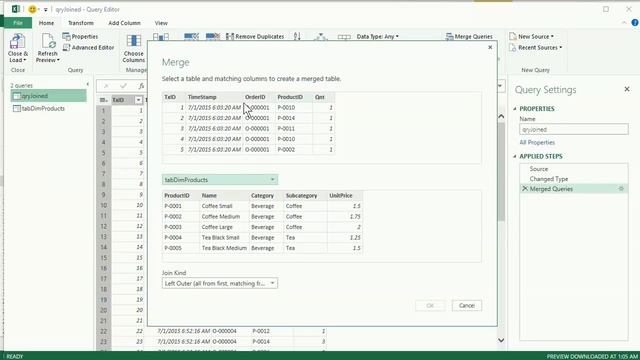The height and width of the screenshot is (360, 640).
Task: Open Data Type: Any dropdown
Action: 378,36
